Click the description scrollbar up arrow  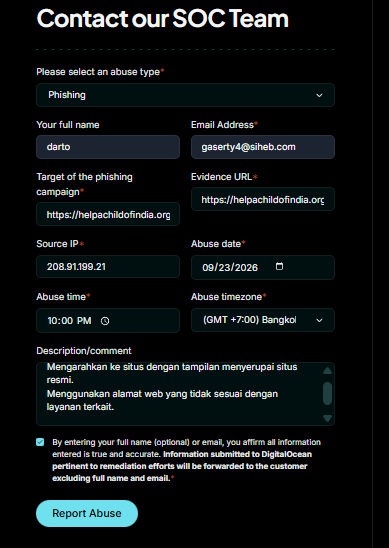pyautogui.click(x=327, y=370)
